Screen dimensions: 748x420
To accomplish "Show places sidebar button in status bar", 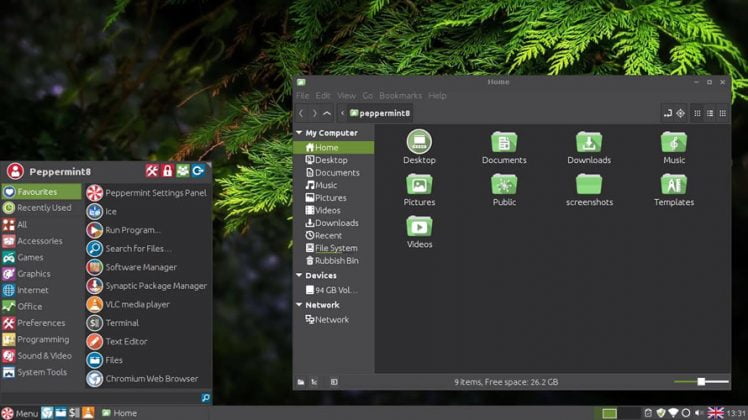I will coord(301,382).
